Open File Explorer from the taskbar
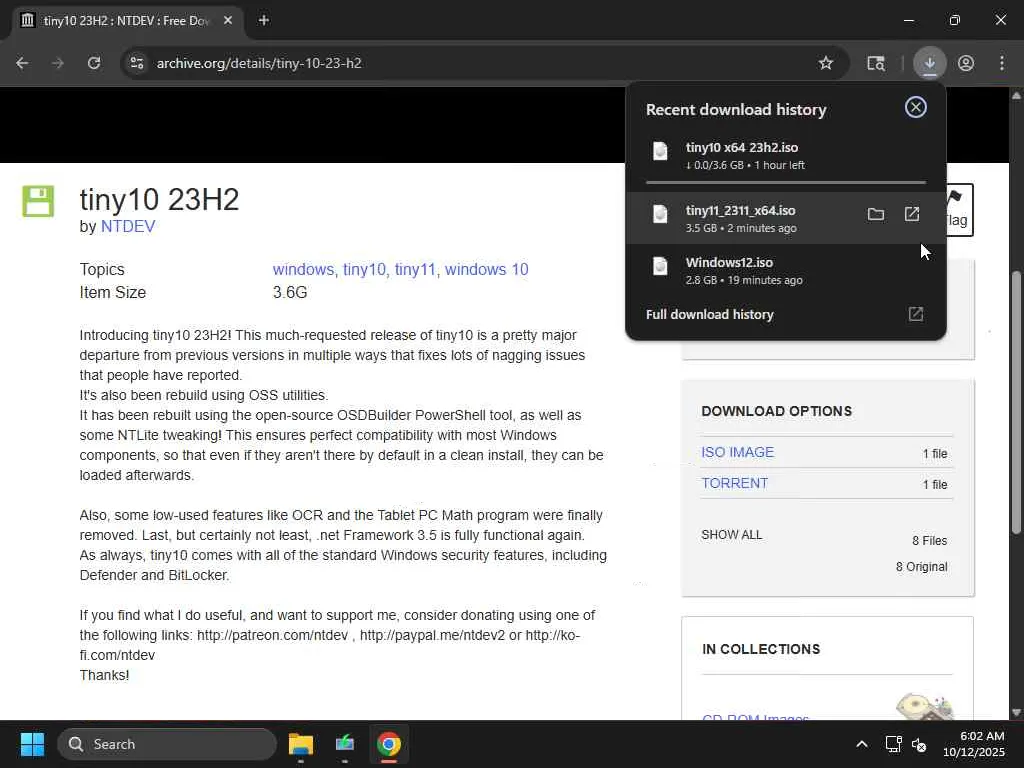Screen dimensions: 1024x768 (x=301, y=744)
